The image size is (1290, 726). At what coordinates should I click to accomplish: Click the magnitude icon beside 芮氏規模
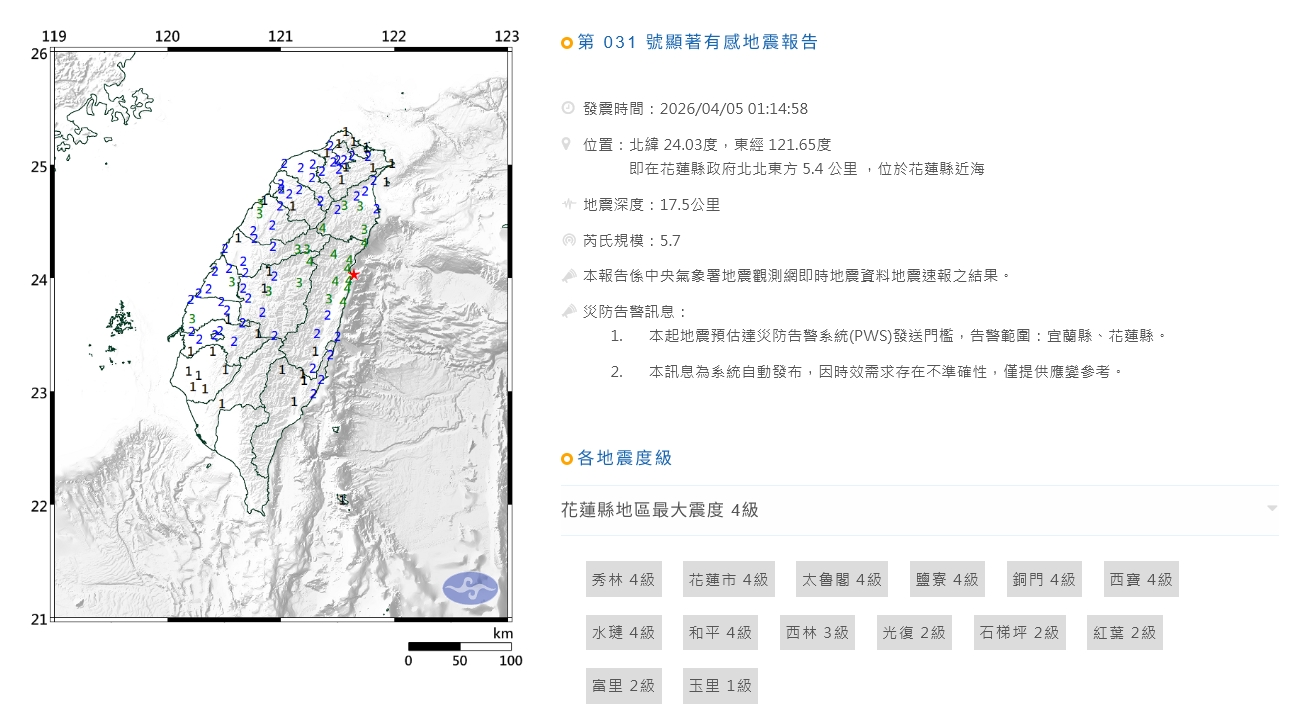(568, 240)
